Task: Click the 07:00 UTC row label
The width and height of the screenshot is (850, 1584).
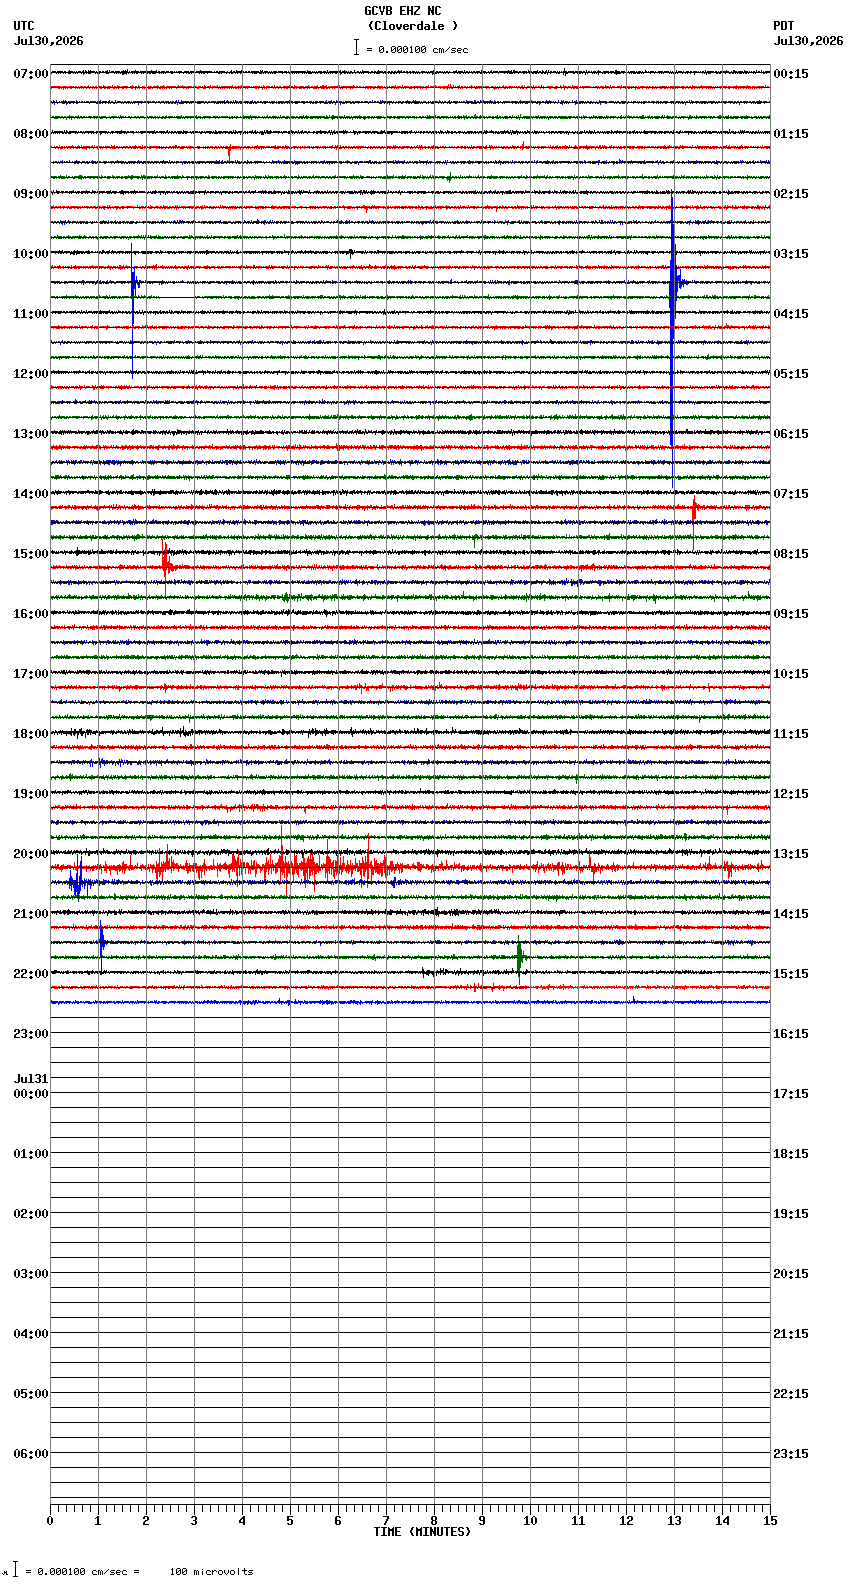Action: coord(30,73)
